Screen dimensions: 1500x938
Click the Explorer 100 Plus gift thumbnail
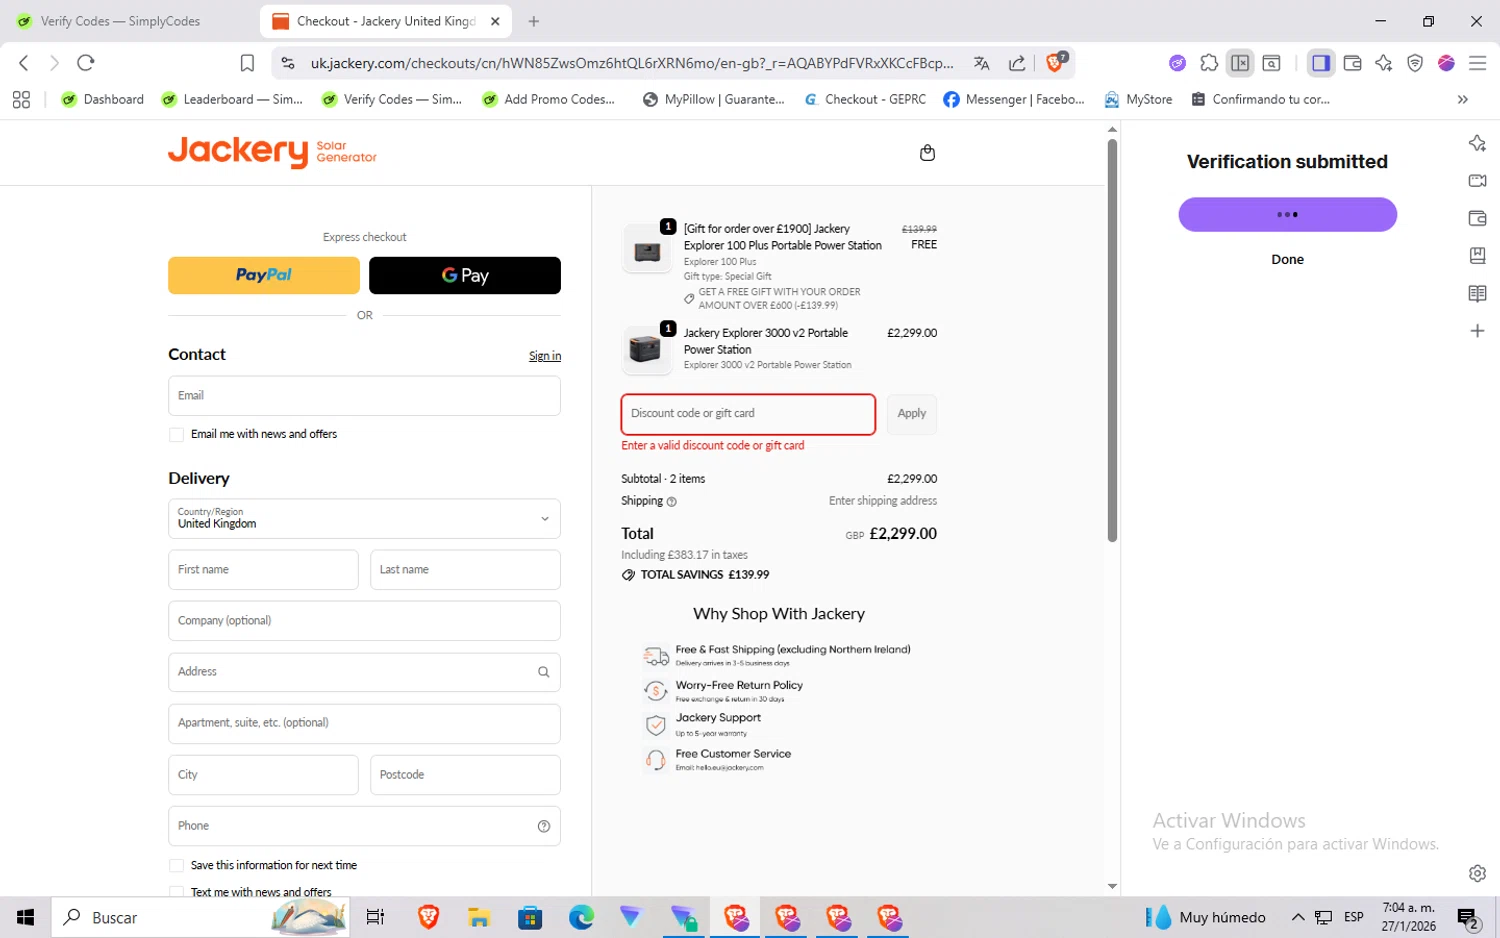pyautogui.click(x=647, y=250)
